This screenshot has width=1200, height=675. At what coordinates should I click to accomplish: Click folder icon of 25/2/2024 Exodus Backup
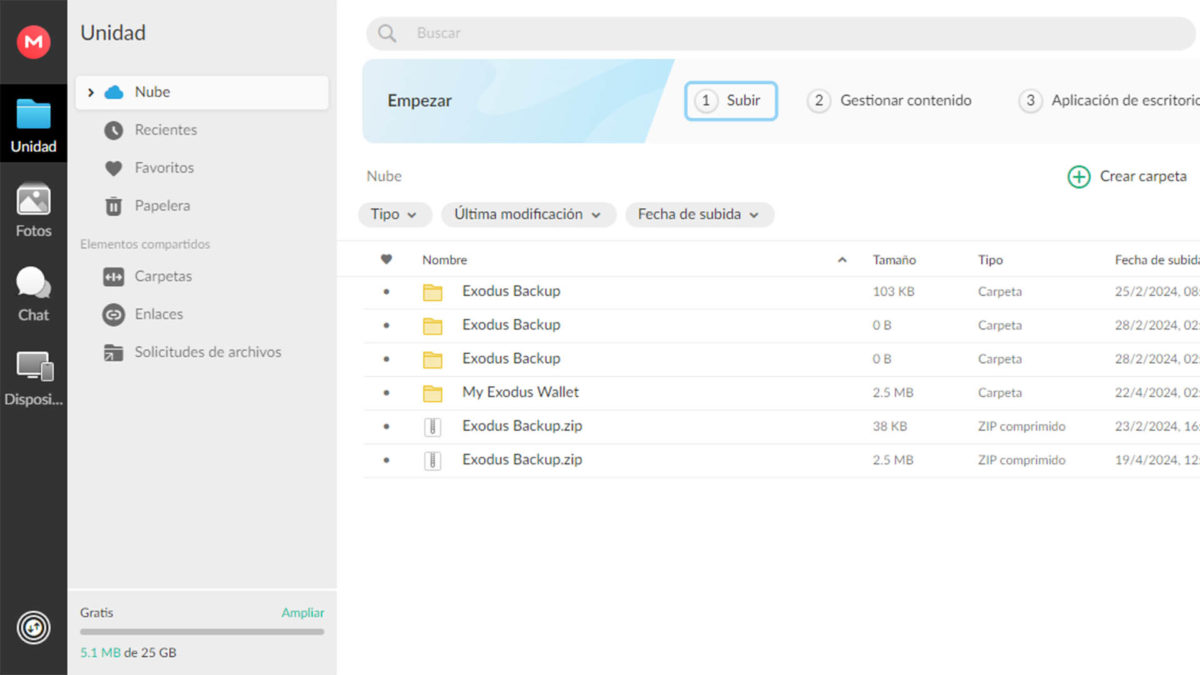(x=432, y=292)
